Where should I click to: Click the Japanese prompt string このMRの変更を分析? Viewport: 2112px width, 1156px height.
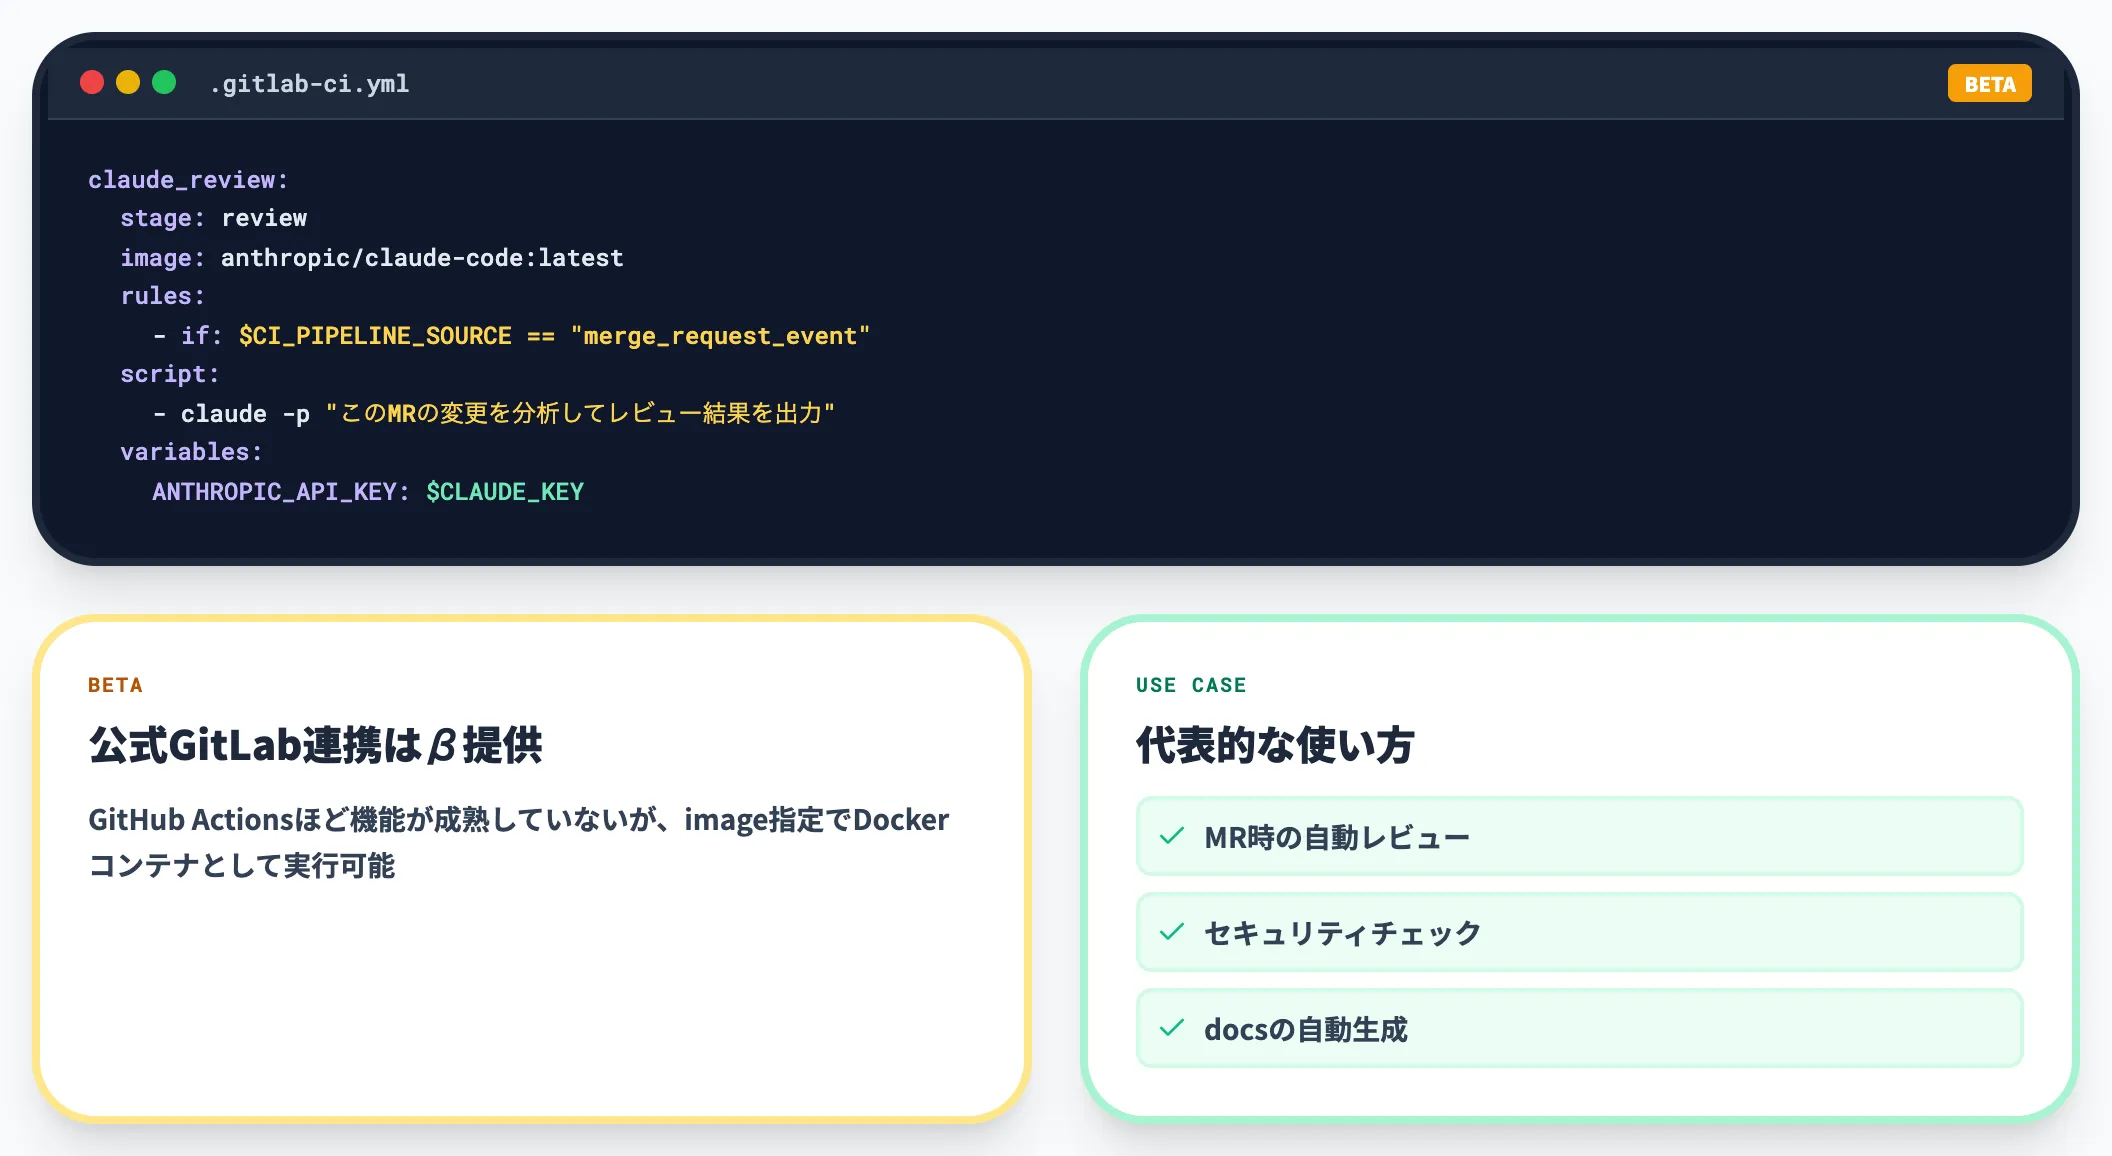(x=580, y=414)
